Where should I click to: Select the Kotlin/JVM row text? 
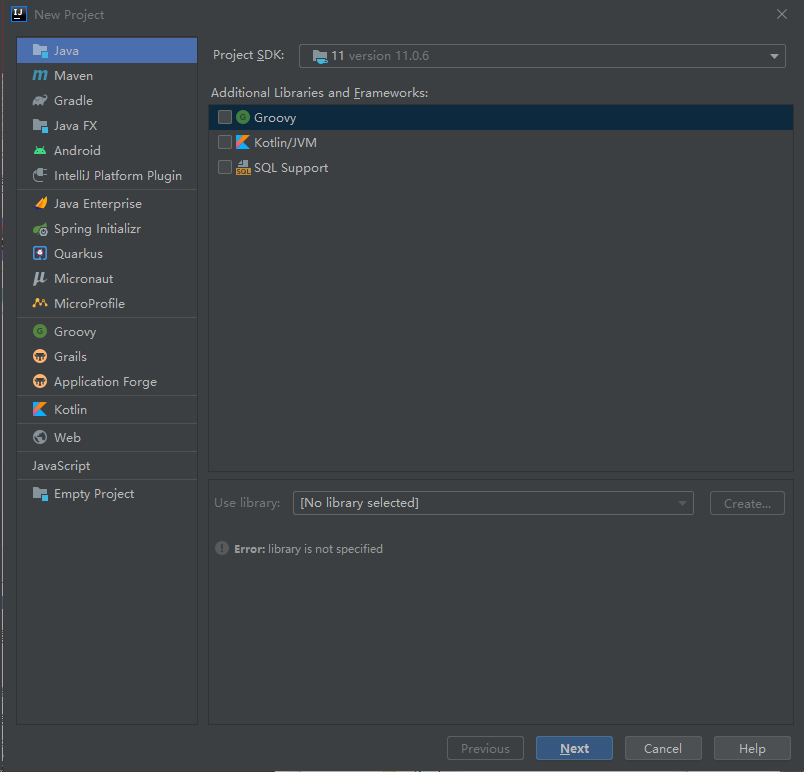coord(285,143)
